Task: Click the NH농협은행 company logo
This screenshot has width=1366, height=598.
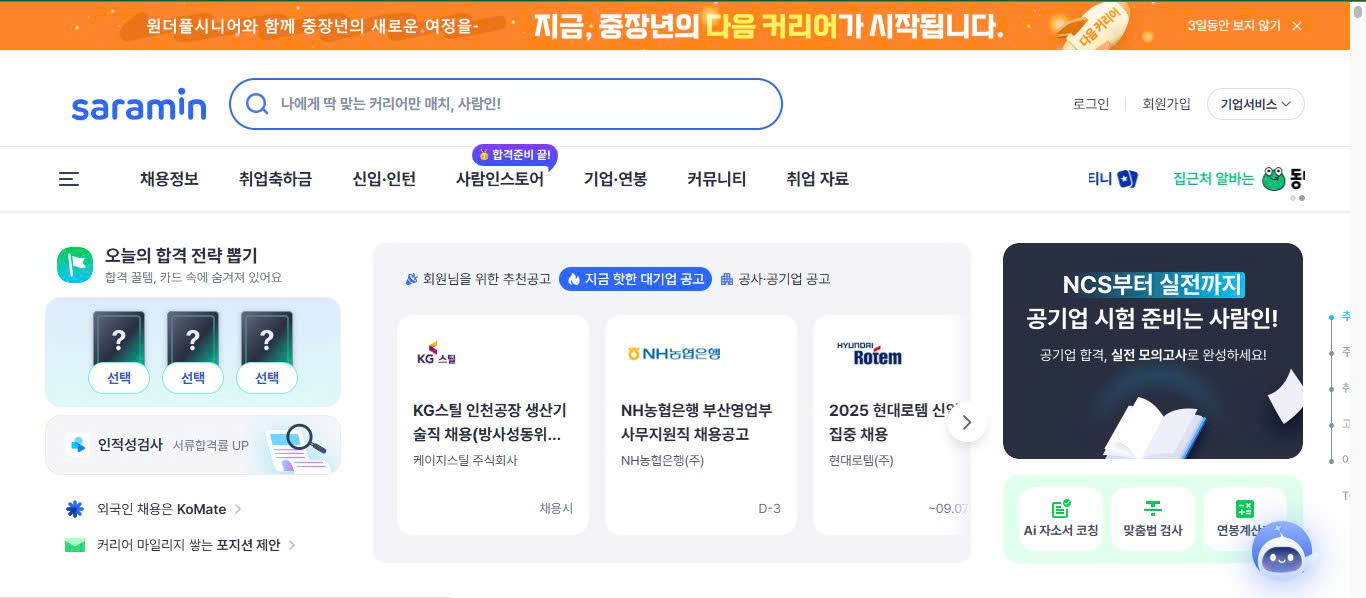Action: (674, 354)
